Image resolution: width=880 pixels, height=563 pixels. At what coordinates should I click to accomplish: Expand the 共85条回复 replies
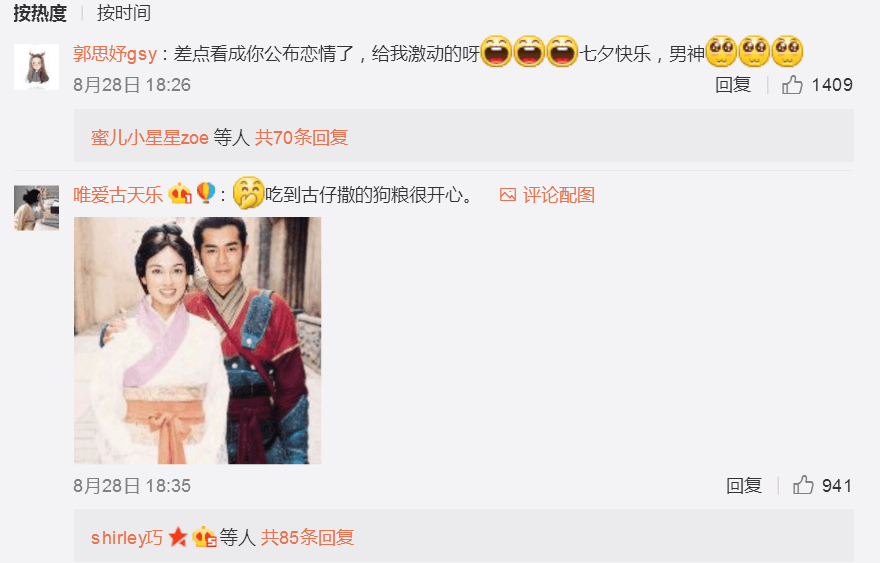(x=307, y=537)
